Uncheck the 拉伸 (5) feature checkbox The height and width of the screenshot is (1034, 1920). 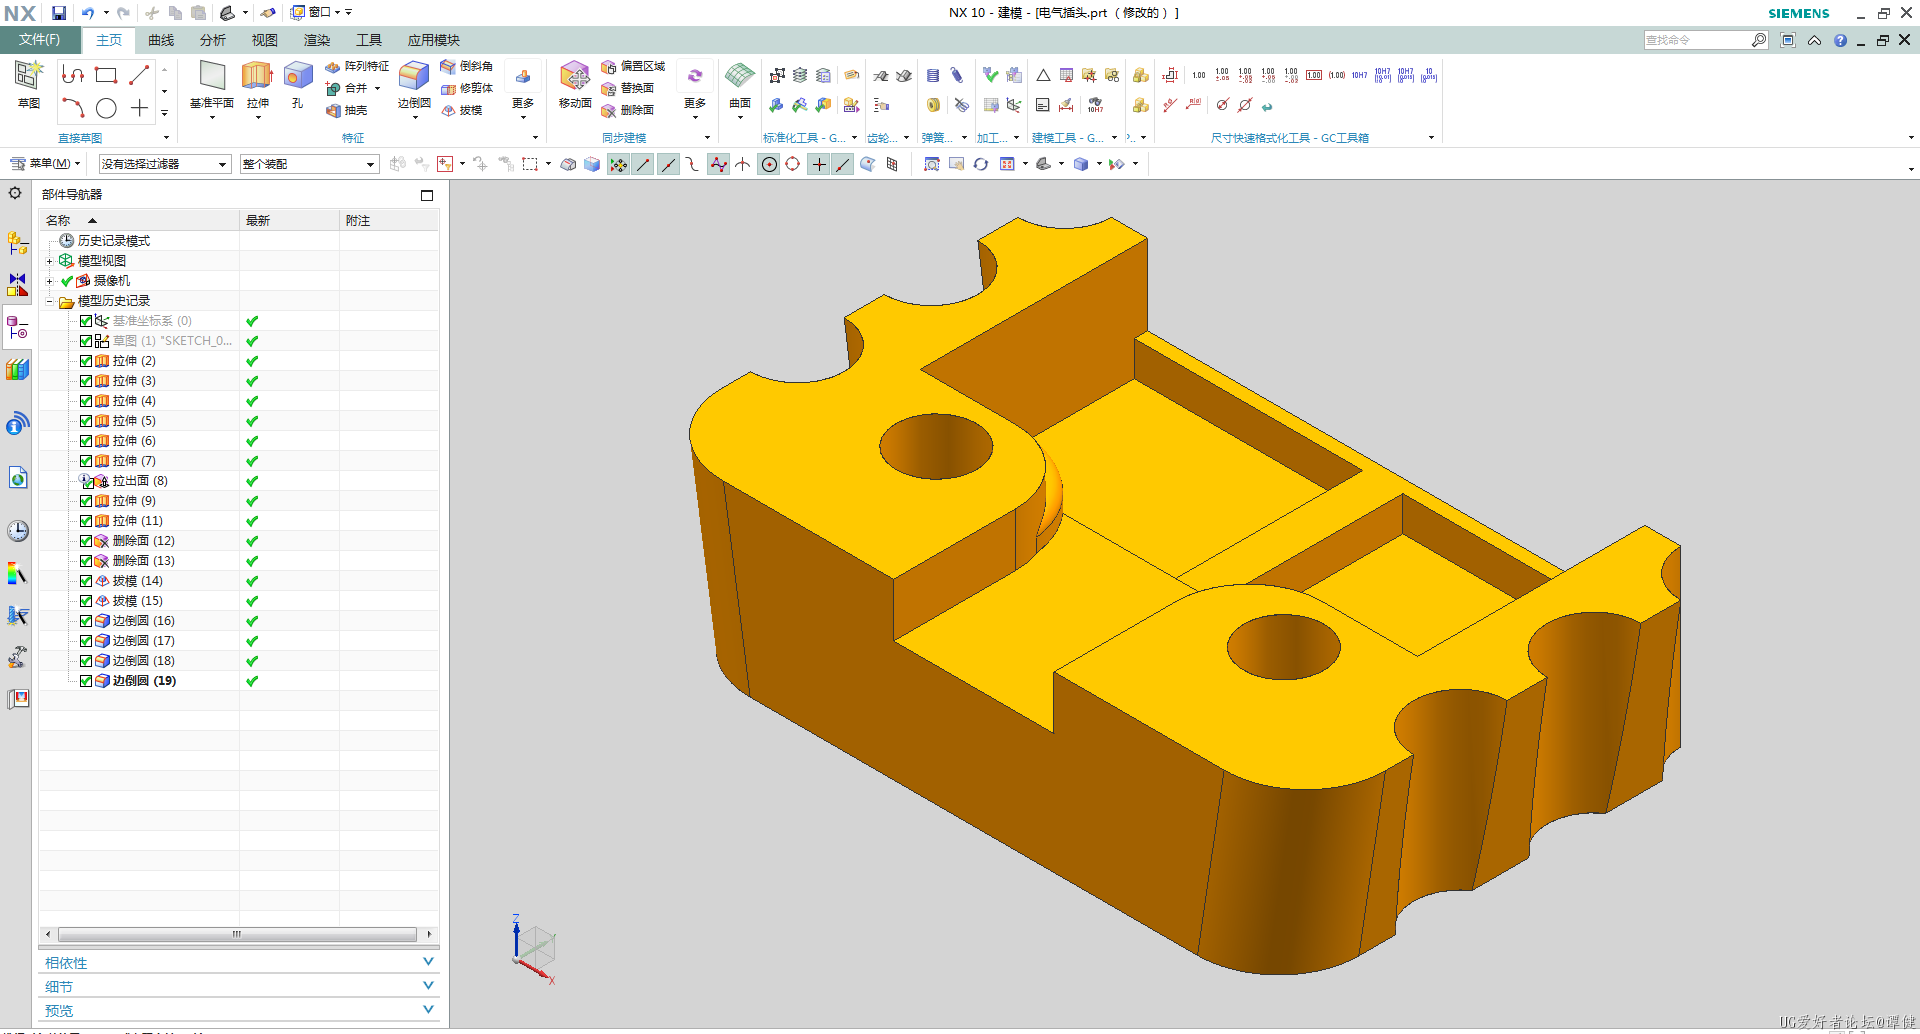pos(86,421)
